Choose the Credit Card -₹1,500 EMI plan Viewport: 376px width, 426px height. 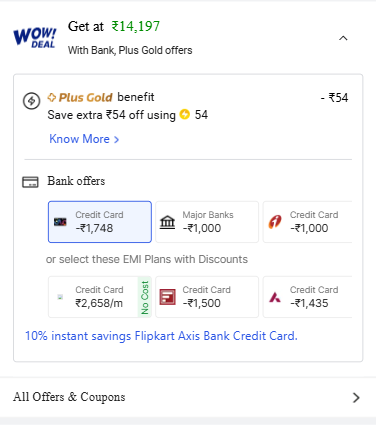pyautogui.click(x=207, y=297)
